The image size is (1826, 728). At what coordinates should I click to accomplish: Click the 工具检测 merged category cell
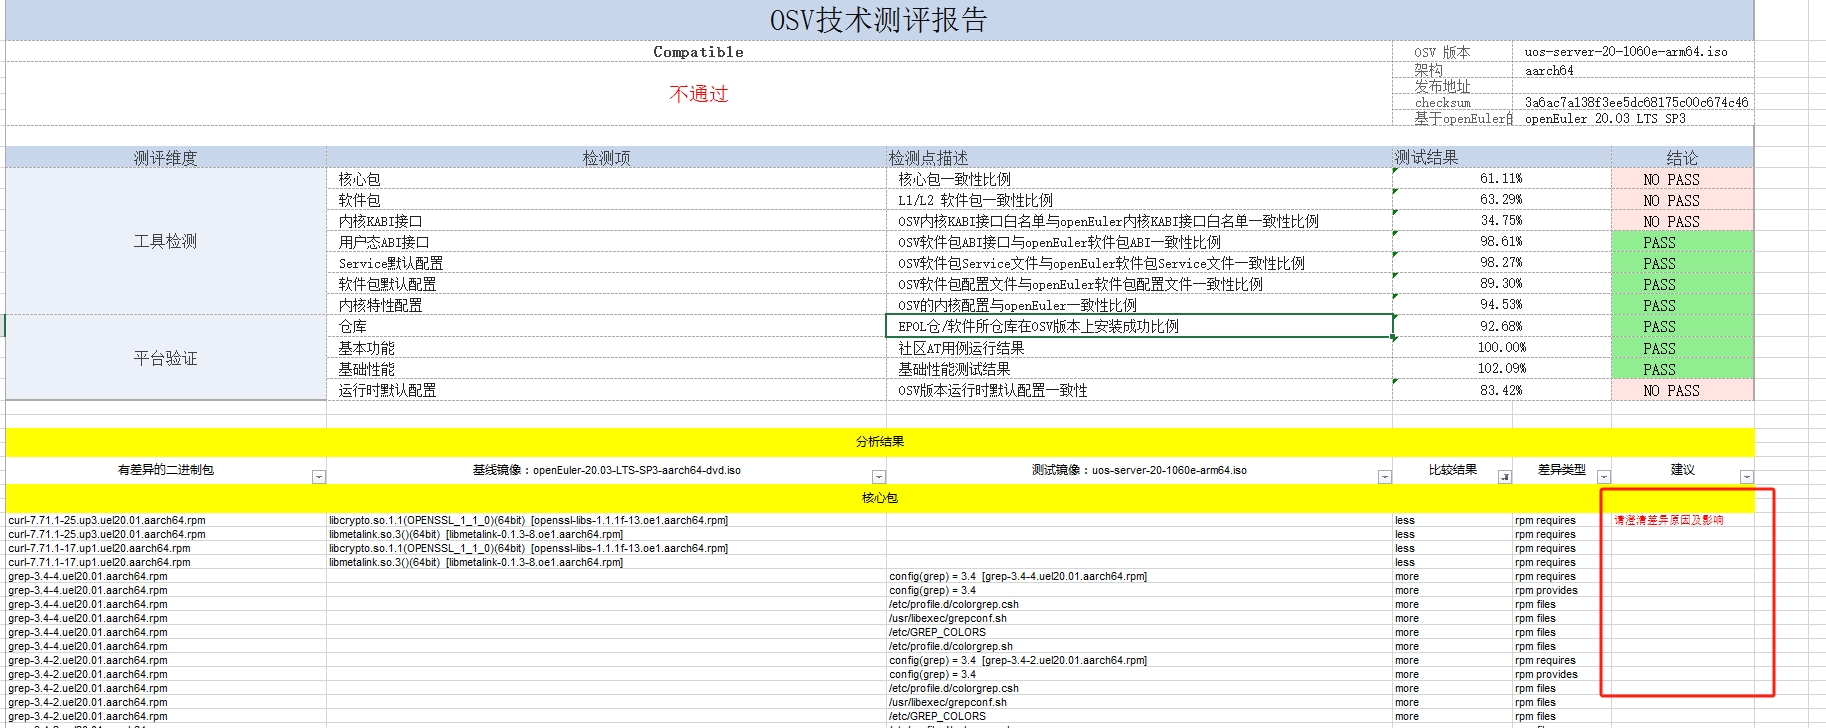[165, 241]
